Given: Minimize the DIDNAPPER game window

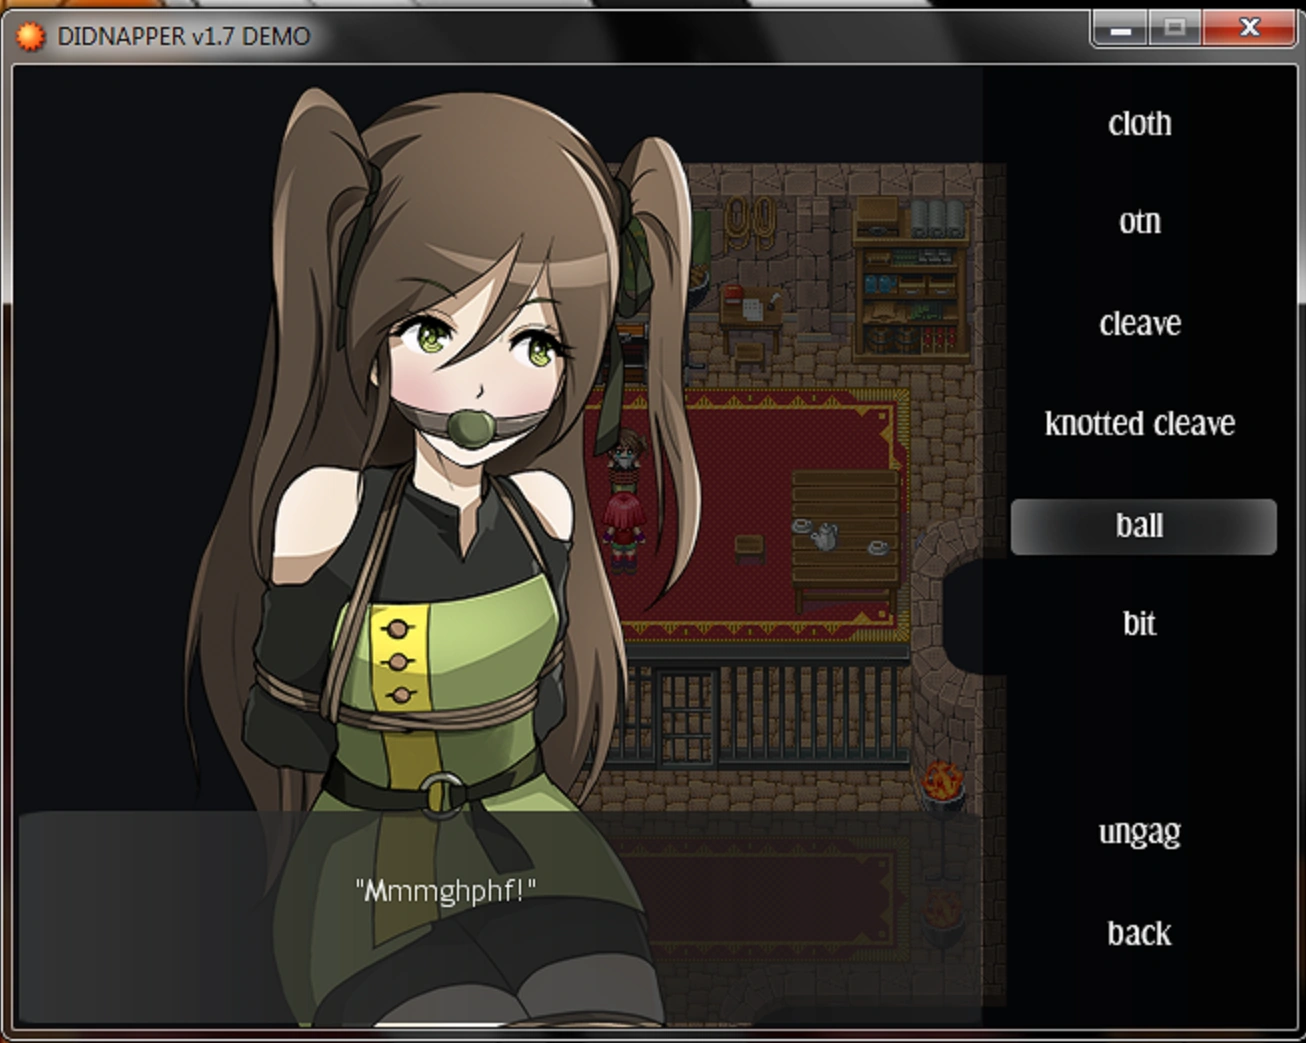Looking at the screenshot, I should (1121, 29).
